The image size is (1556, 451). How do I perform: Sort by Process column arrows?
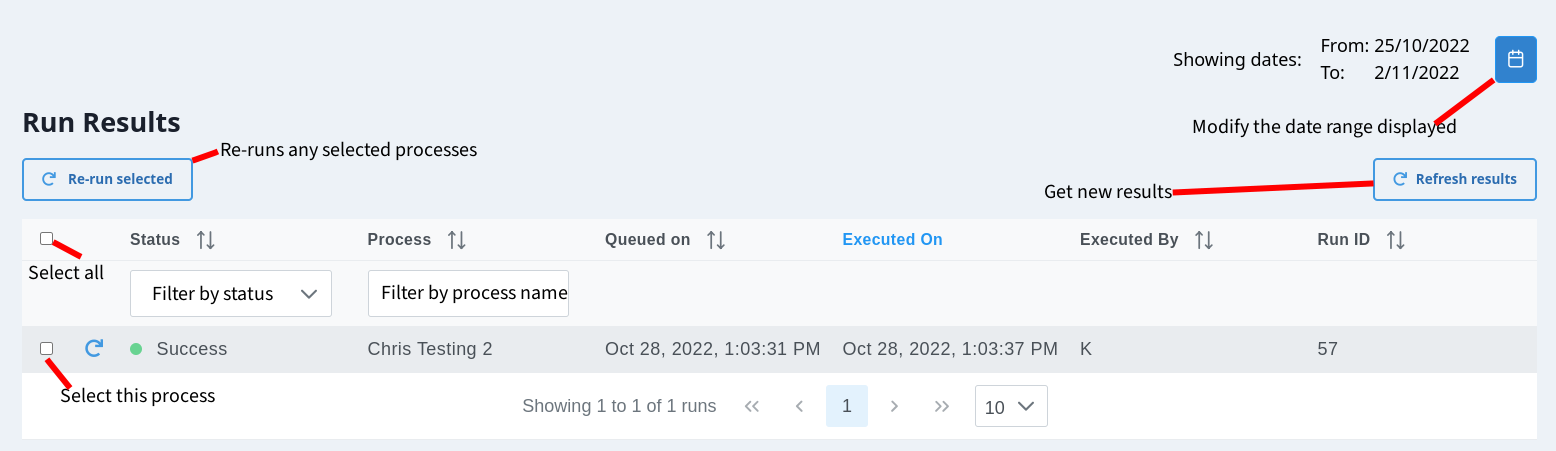[x=457, y=240]
